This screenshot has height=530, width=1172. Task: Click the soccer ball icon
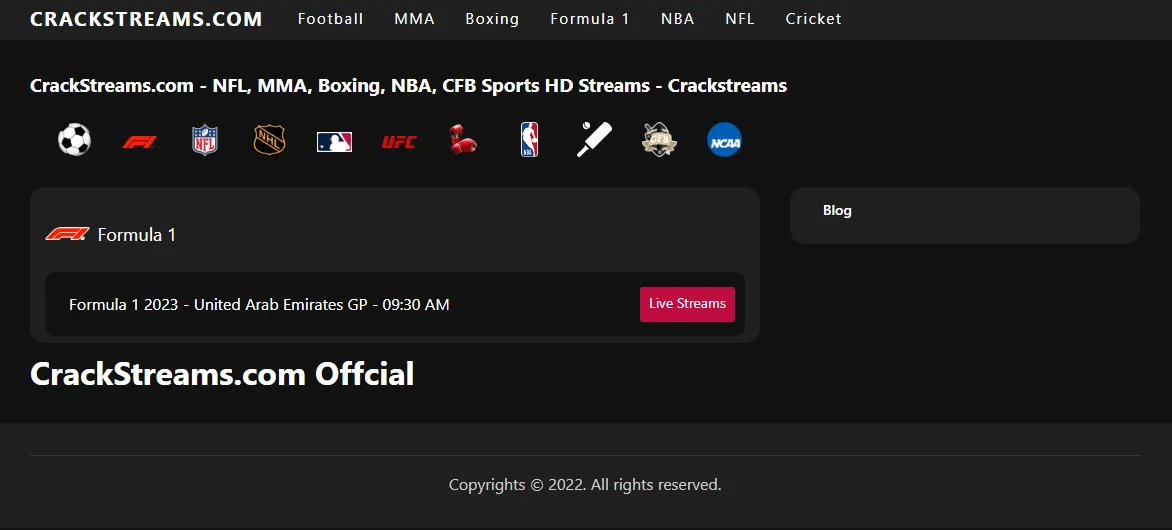click(x=74, y=140)
